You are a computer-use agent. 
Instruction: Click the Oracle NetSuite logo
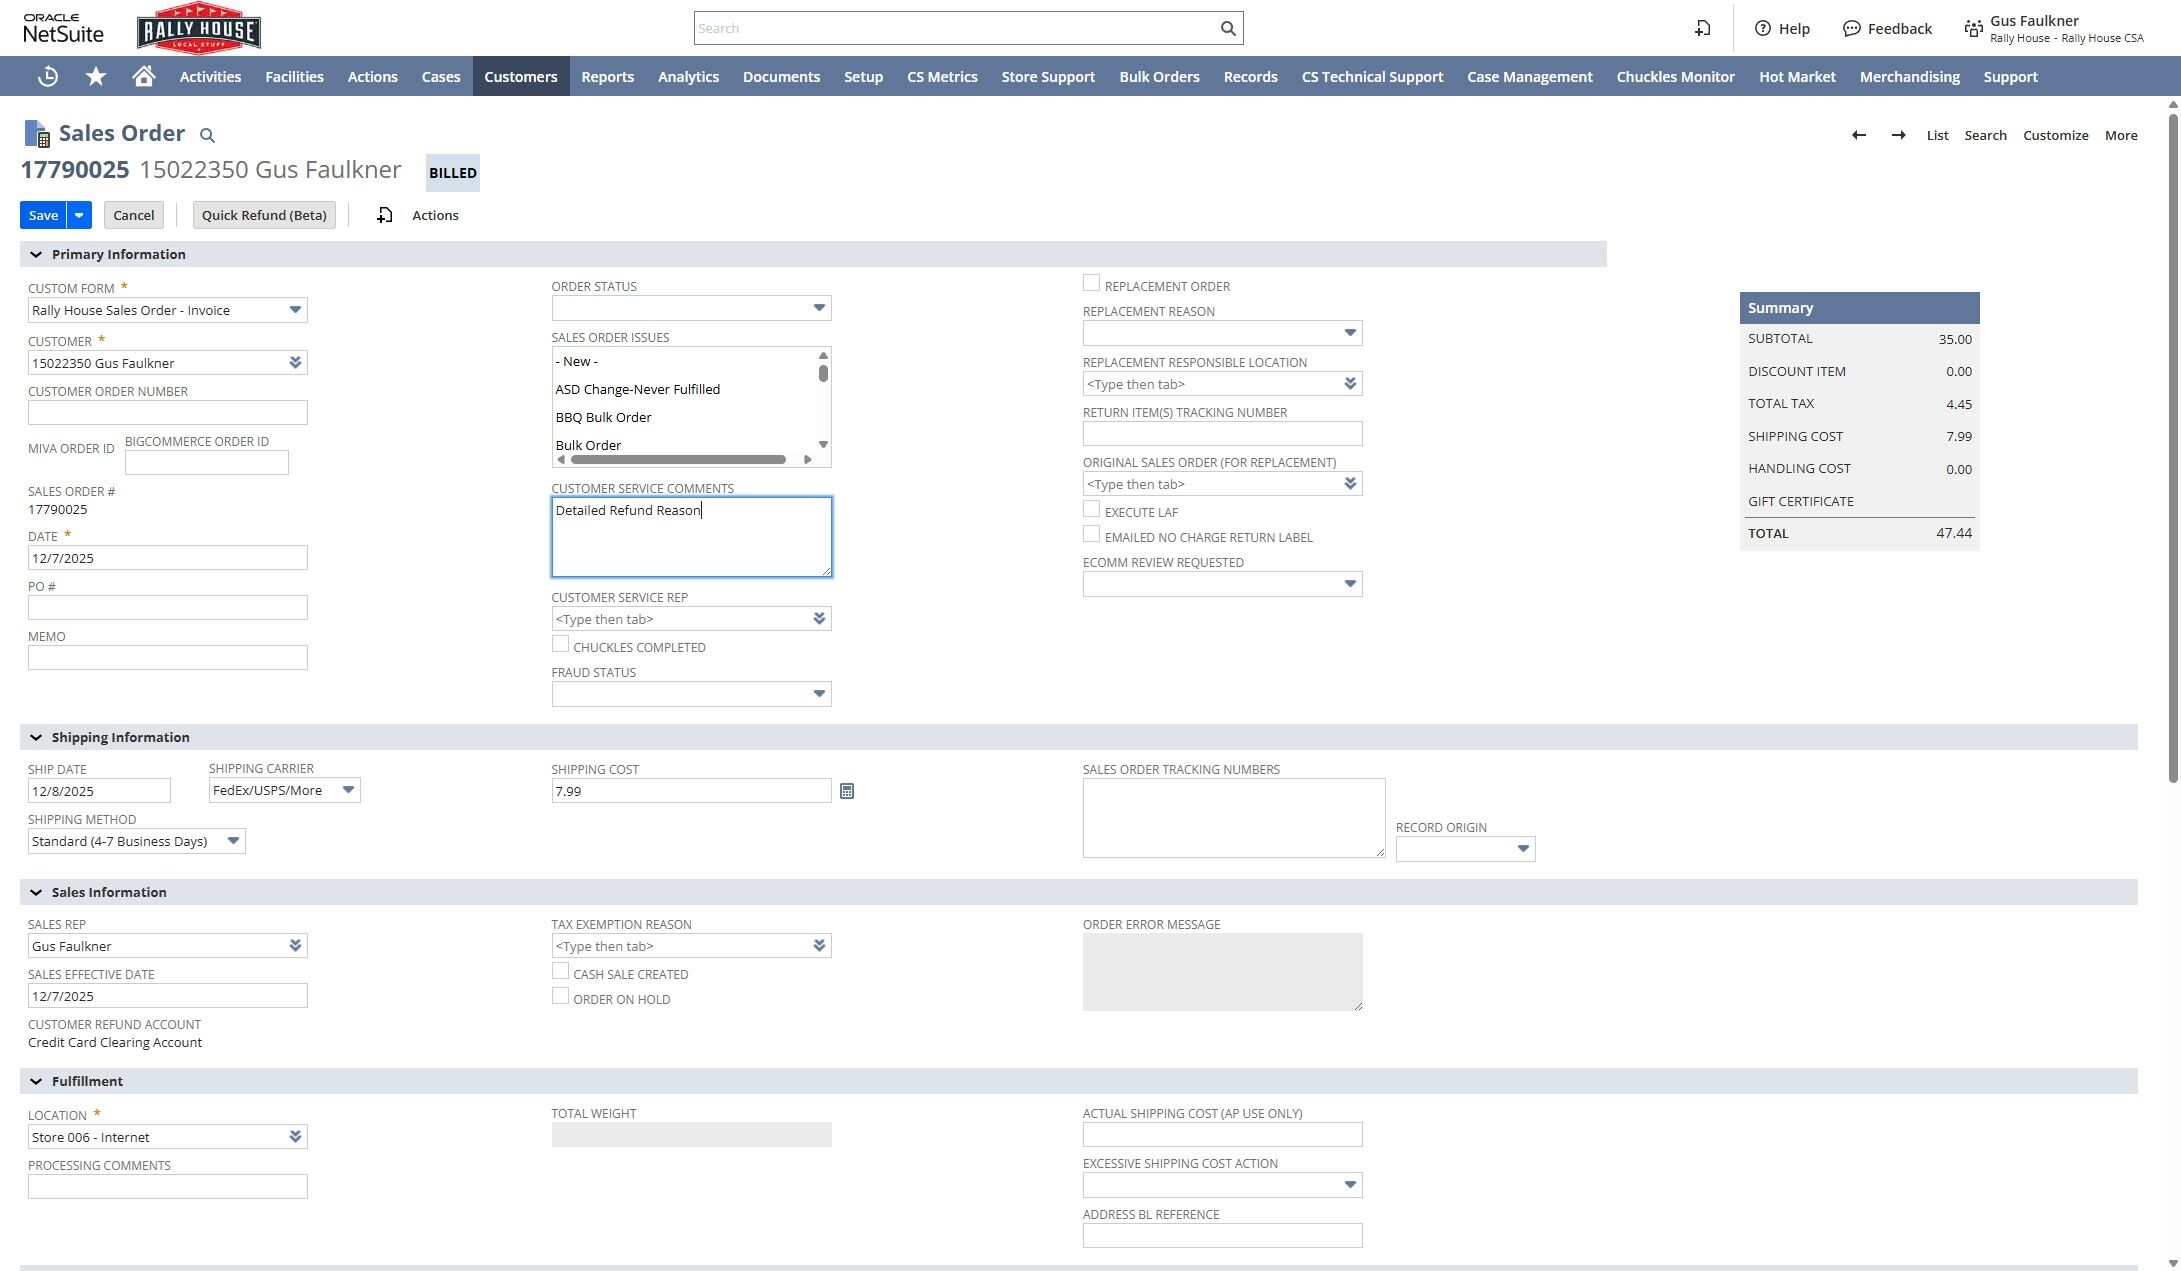[x=63, y=29]
